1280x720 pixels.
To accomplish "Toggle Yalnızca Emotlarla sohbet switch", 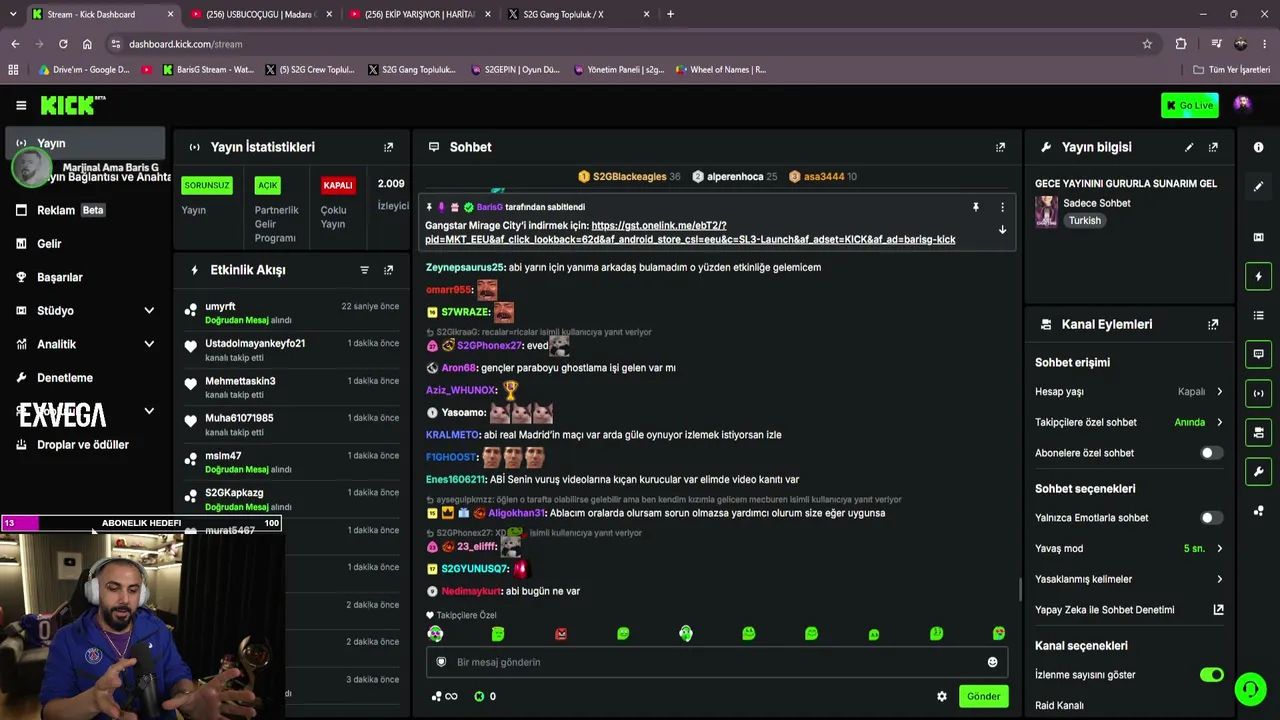I will [1211, 518].
